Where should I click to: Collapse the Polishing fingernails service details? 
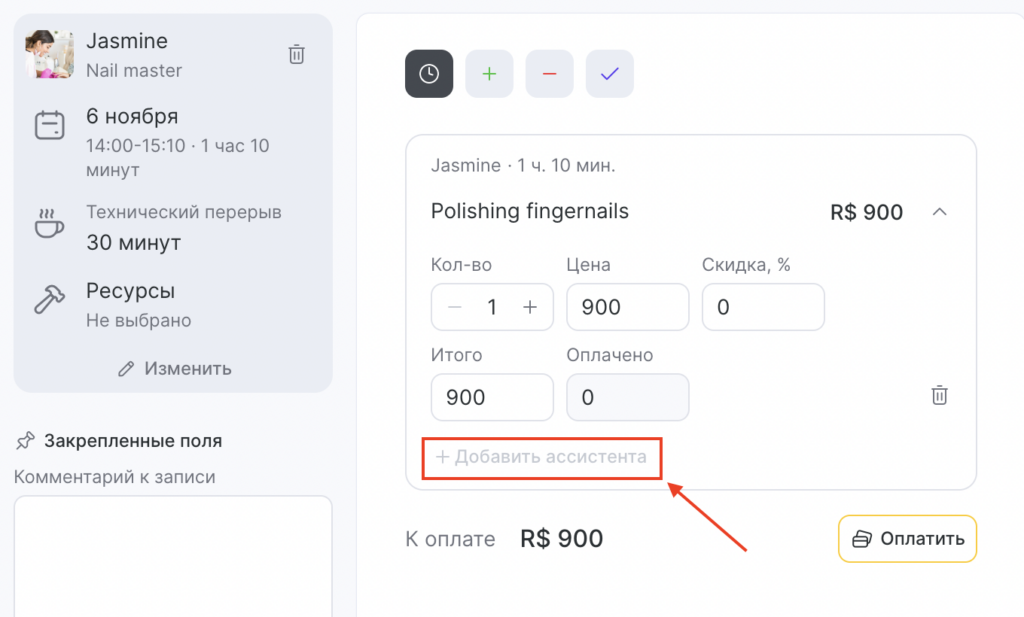tap(939, 212)
